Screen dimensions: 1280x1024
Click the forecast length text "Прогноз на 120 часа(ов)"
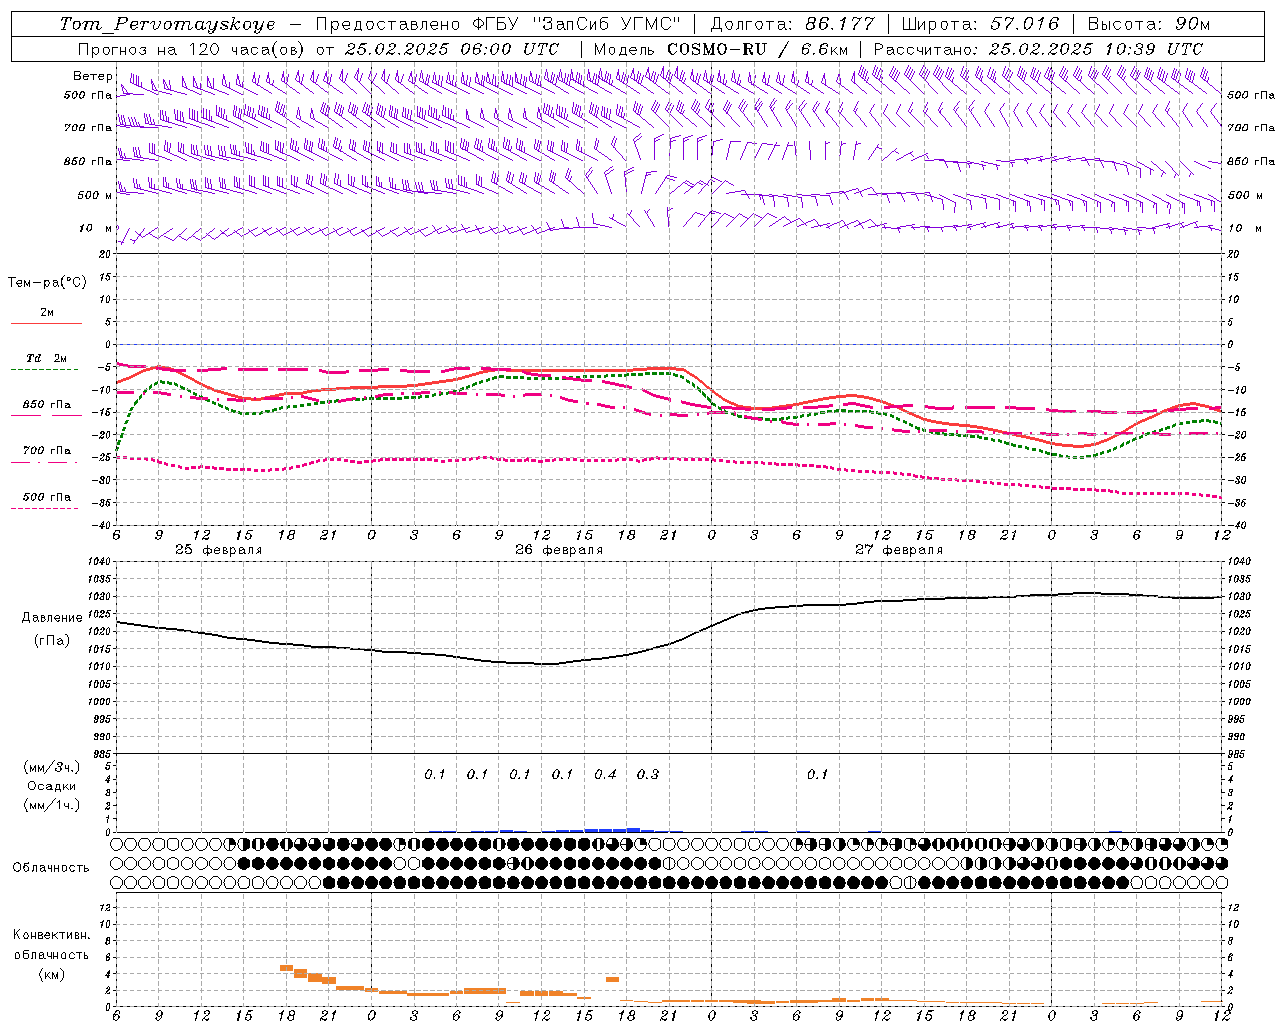191,49
